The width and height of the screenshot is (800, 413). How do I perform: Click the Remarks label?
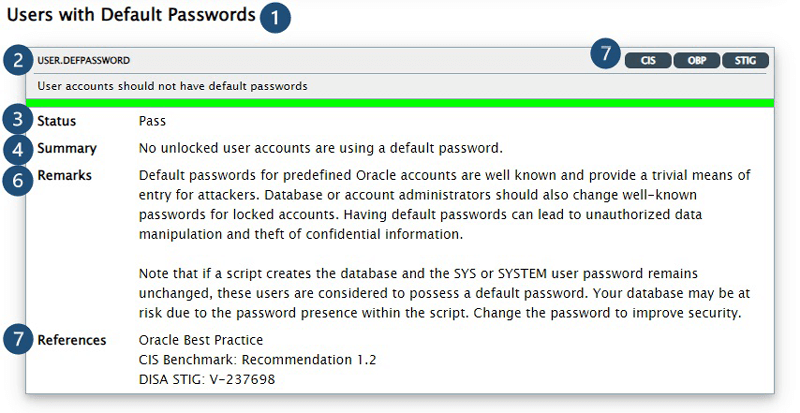[x=64, y=176]
